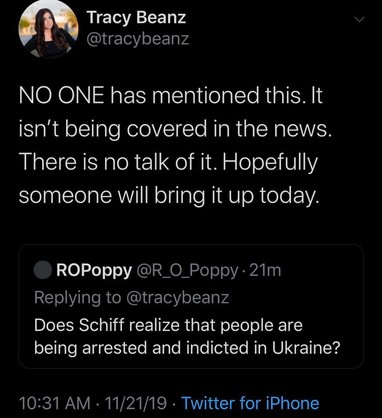Open quoted tweet card border area
The width and height of the screenshot is (382, 418).
pyautogui.click(x=191, y=306)
